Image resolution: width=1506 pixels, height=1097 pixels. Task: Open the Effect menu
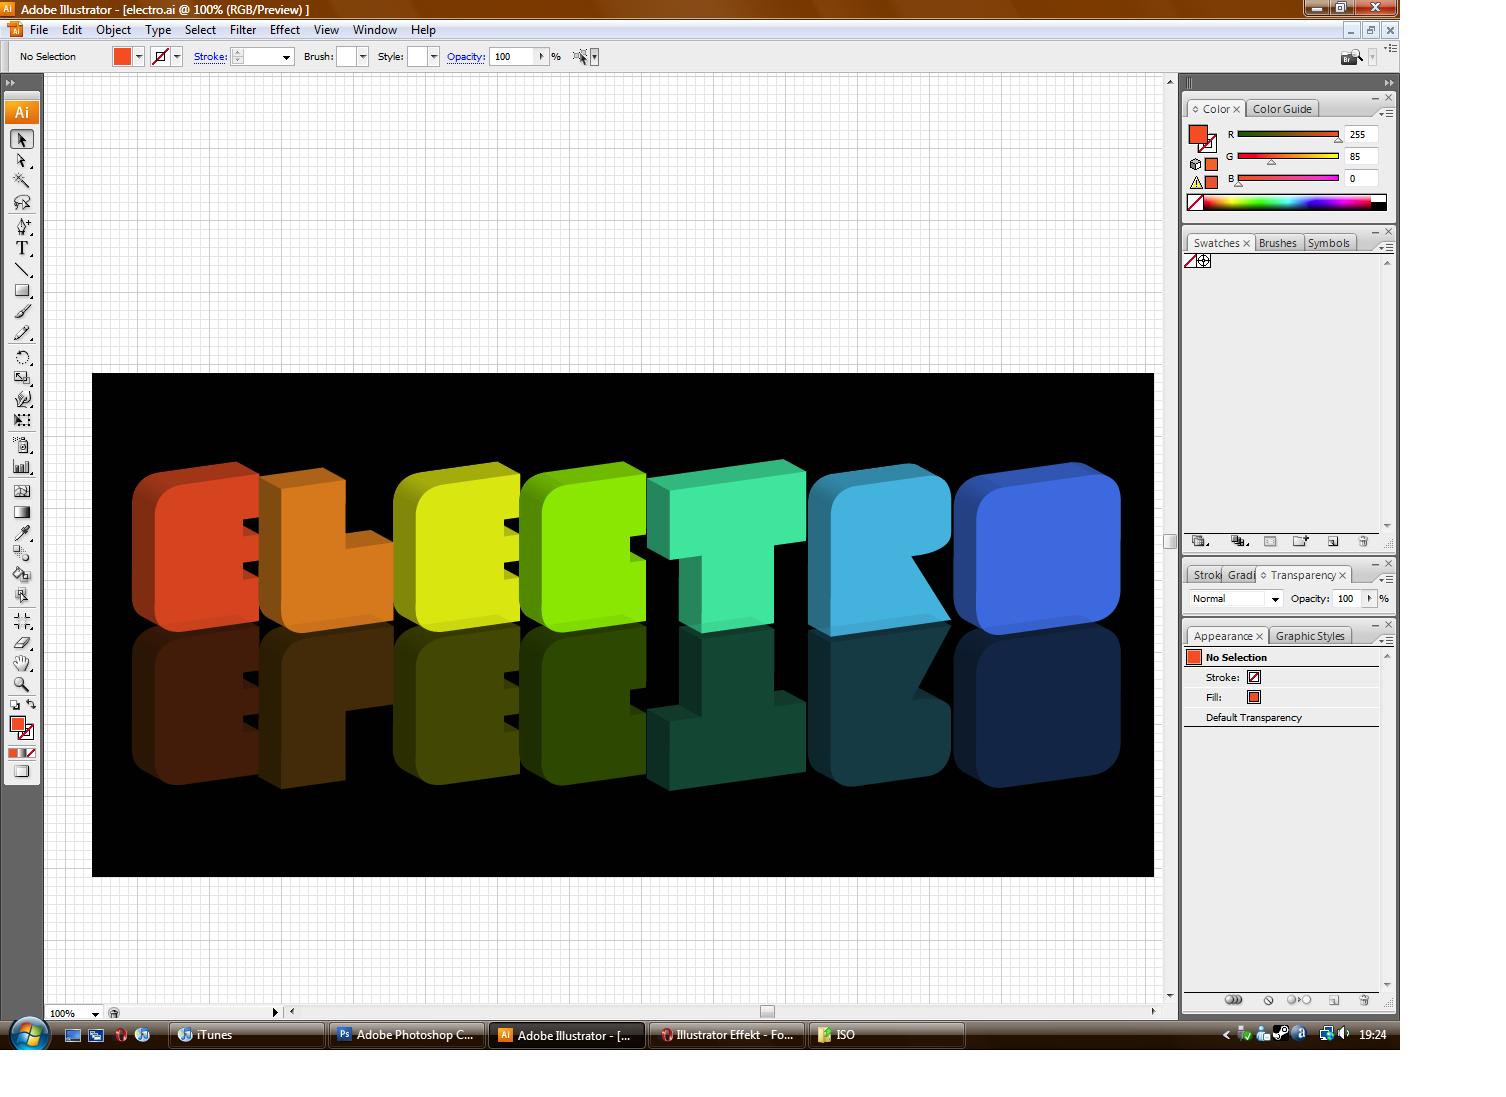[x=285, y=30]
